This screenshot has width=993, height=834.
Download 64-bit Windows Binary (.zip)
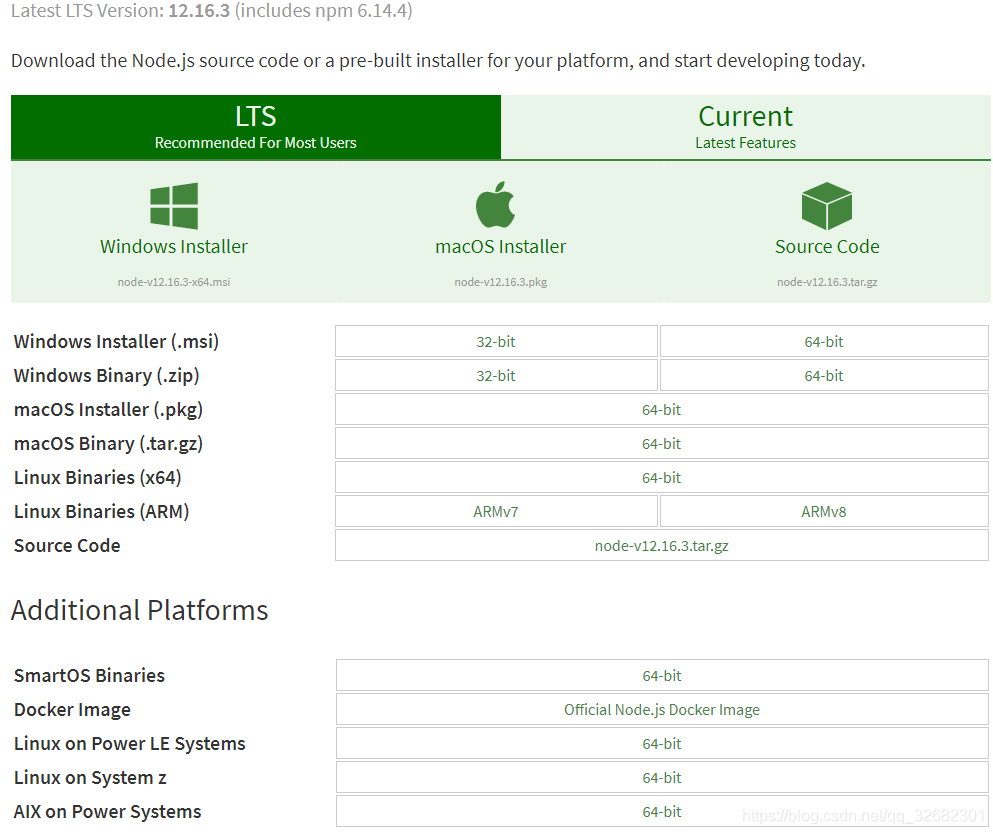click(x=824, y=376)
